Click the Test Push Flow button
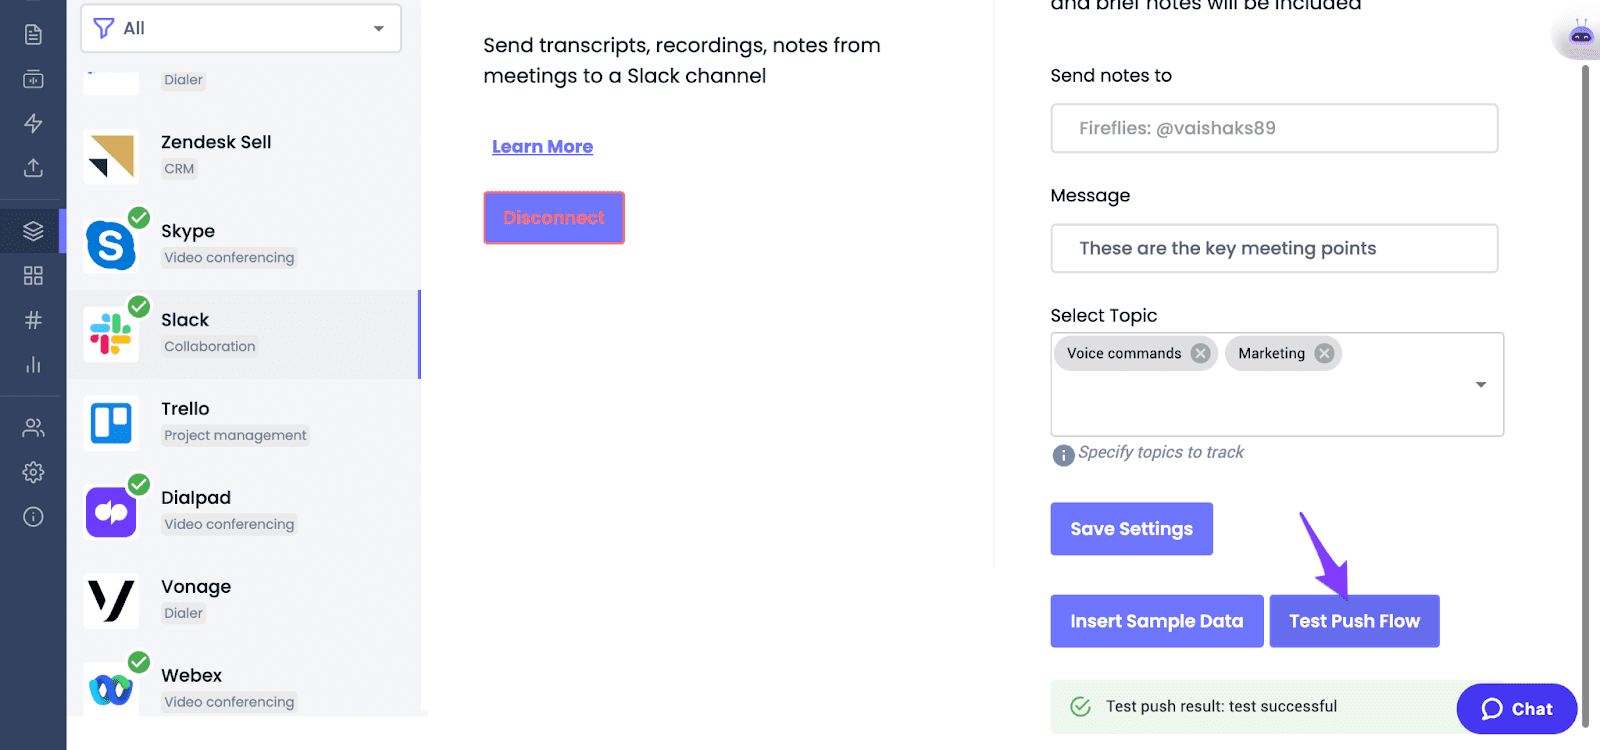Image resolution: width=1600 pixels, height=750 pixels. click(x=1354, y=620)
